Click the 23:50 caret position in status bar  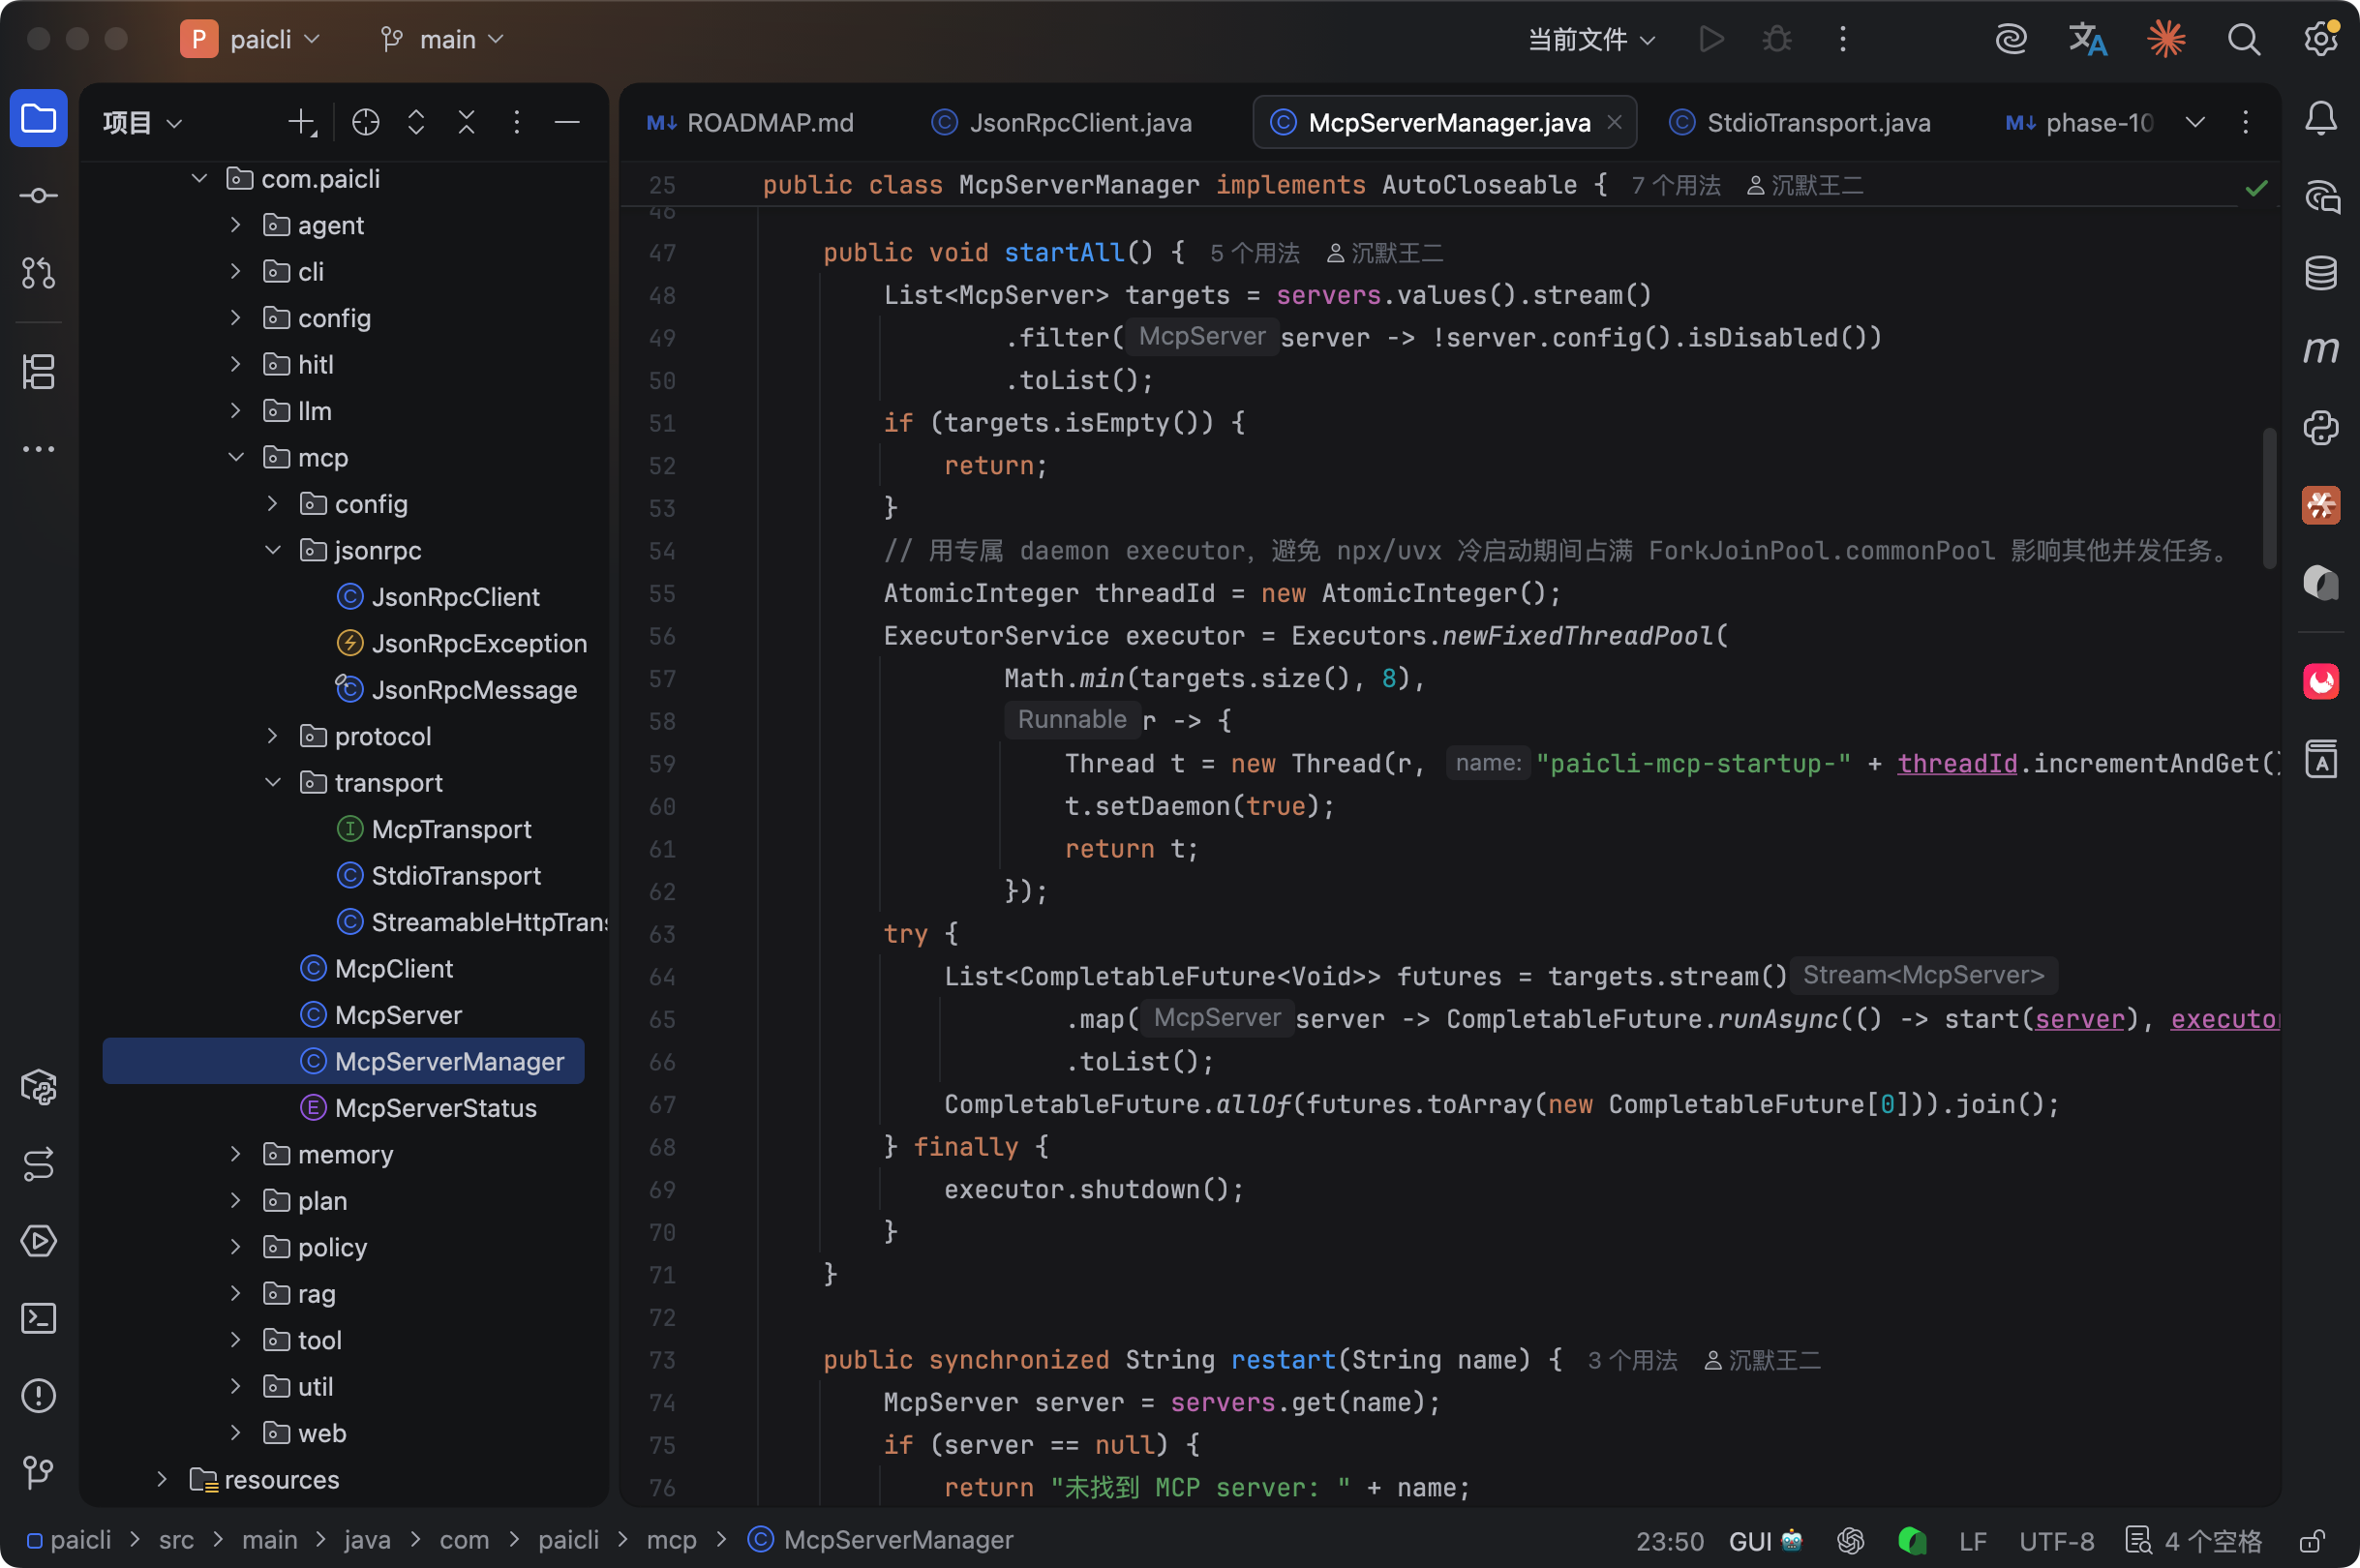1669,1541
